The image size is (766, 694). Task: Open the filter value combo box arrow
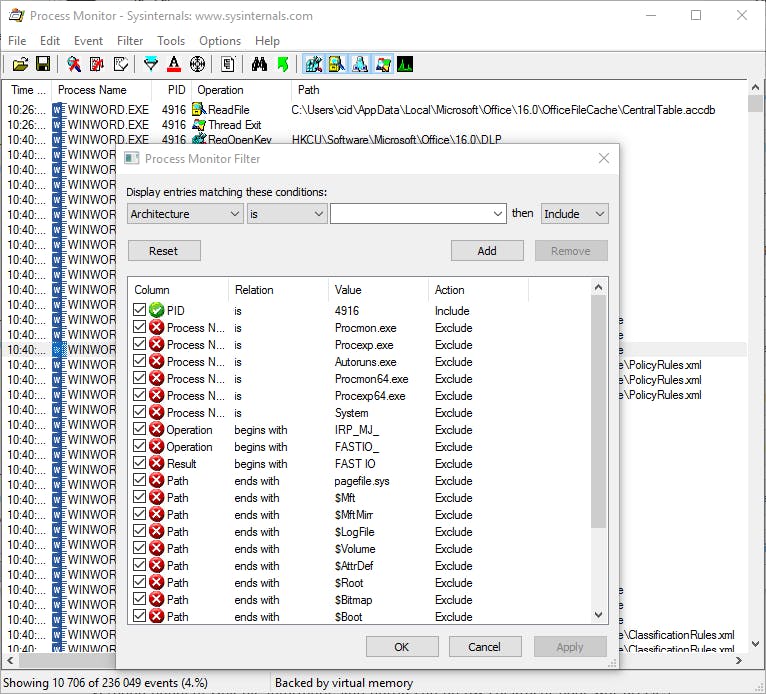497,214
